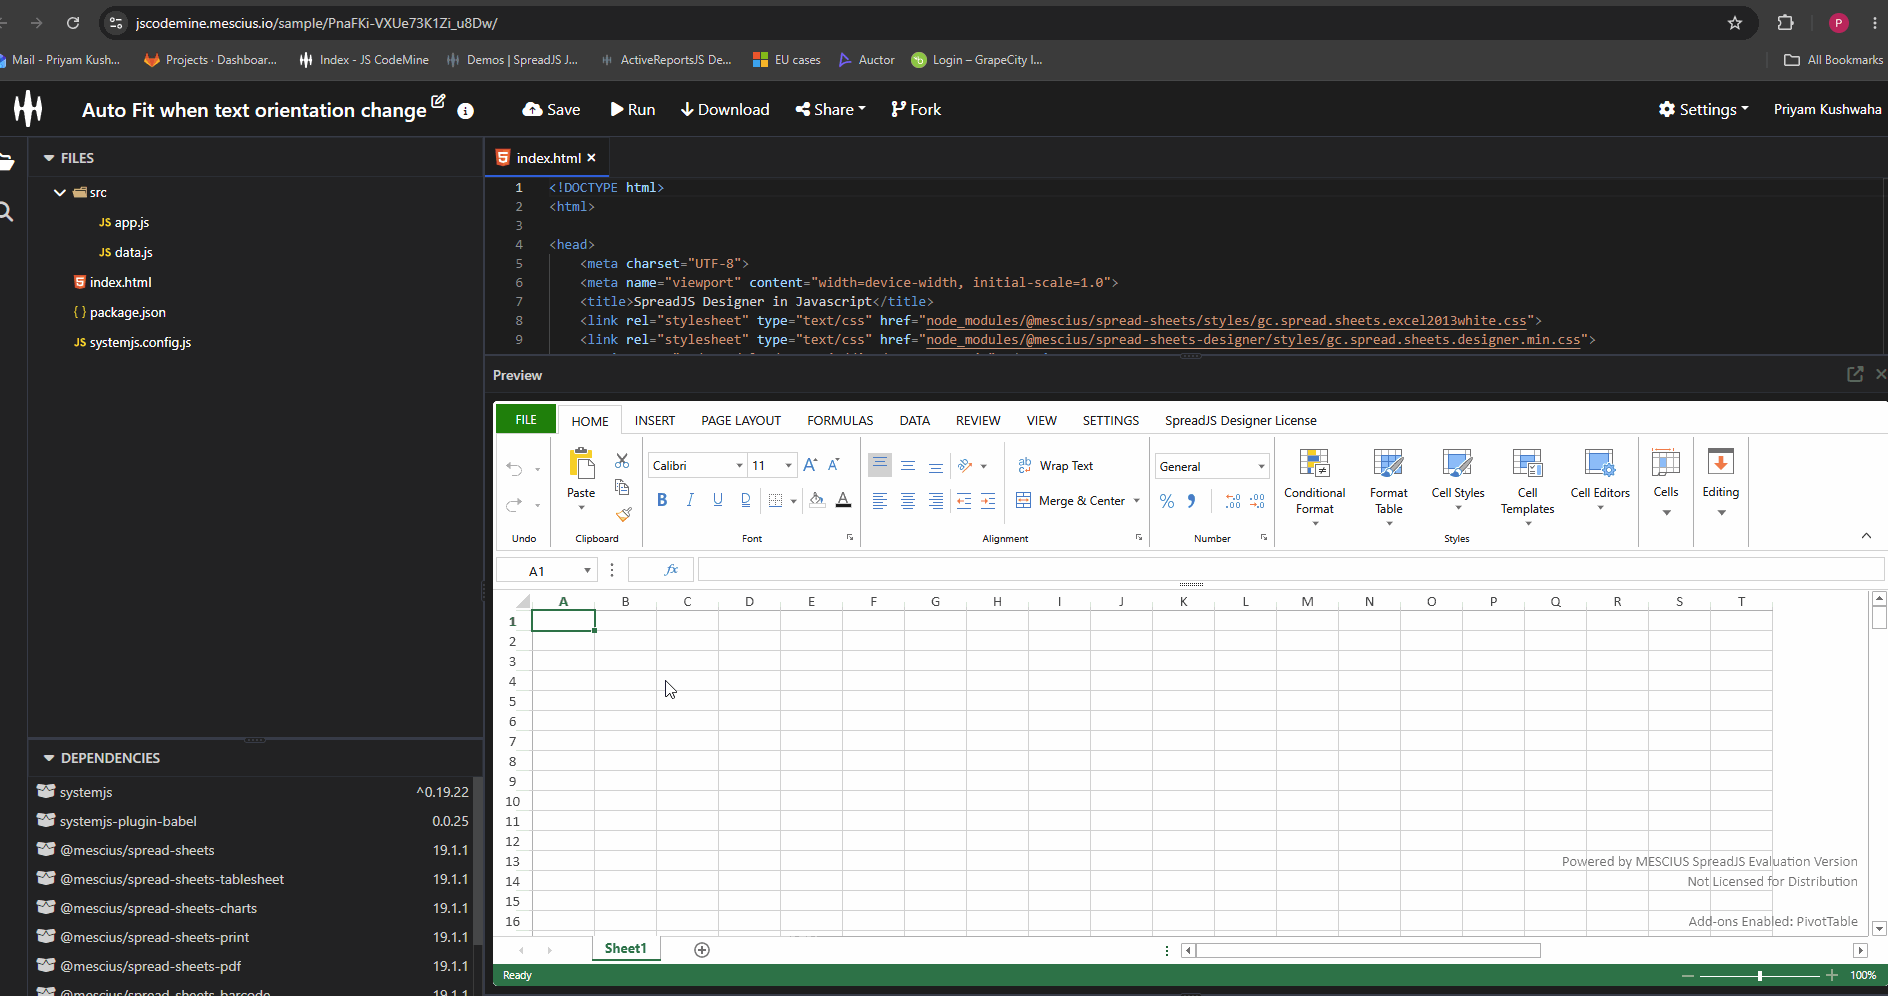Click the cell borders icon

click(x=775, y=500)
